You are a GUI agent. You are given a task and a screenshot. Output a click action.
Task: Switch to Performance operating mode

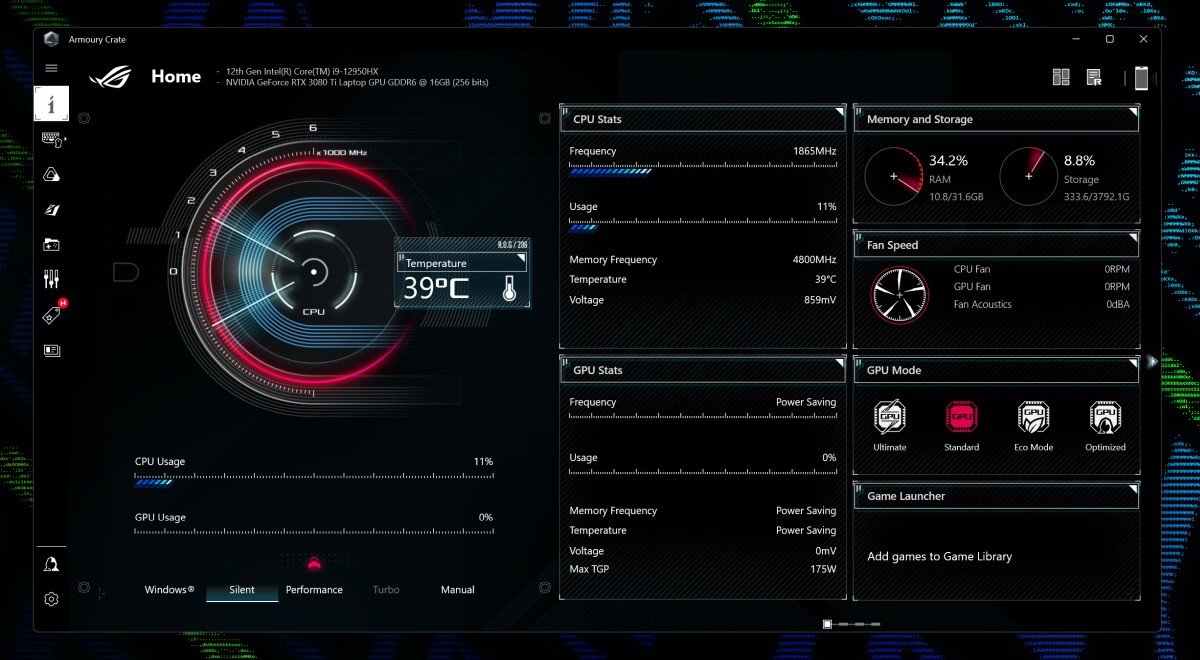[314, 590]
